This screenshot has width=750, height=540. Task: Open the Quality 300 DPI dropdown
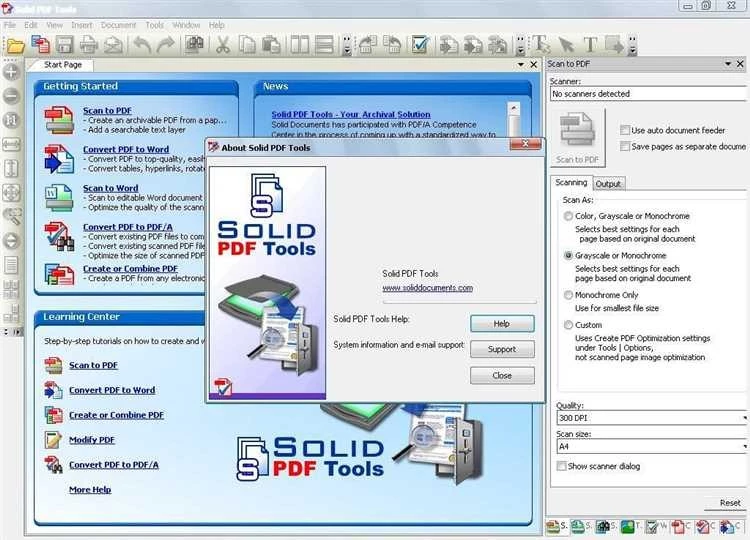[x=651, y=418]
